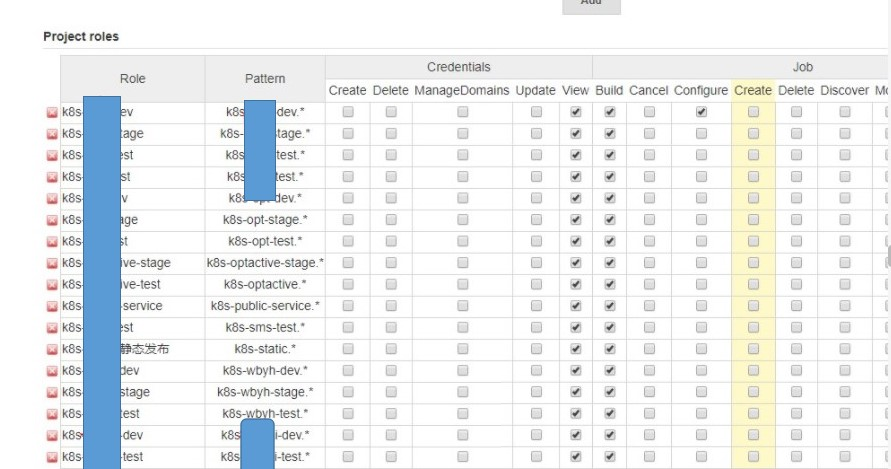The width and height of the screenshot is (891, 469).
Task: Delete the role with pattern k8s-wbyh-dev.*
Action: pos(52,371)
